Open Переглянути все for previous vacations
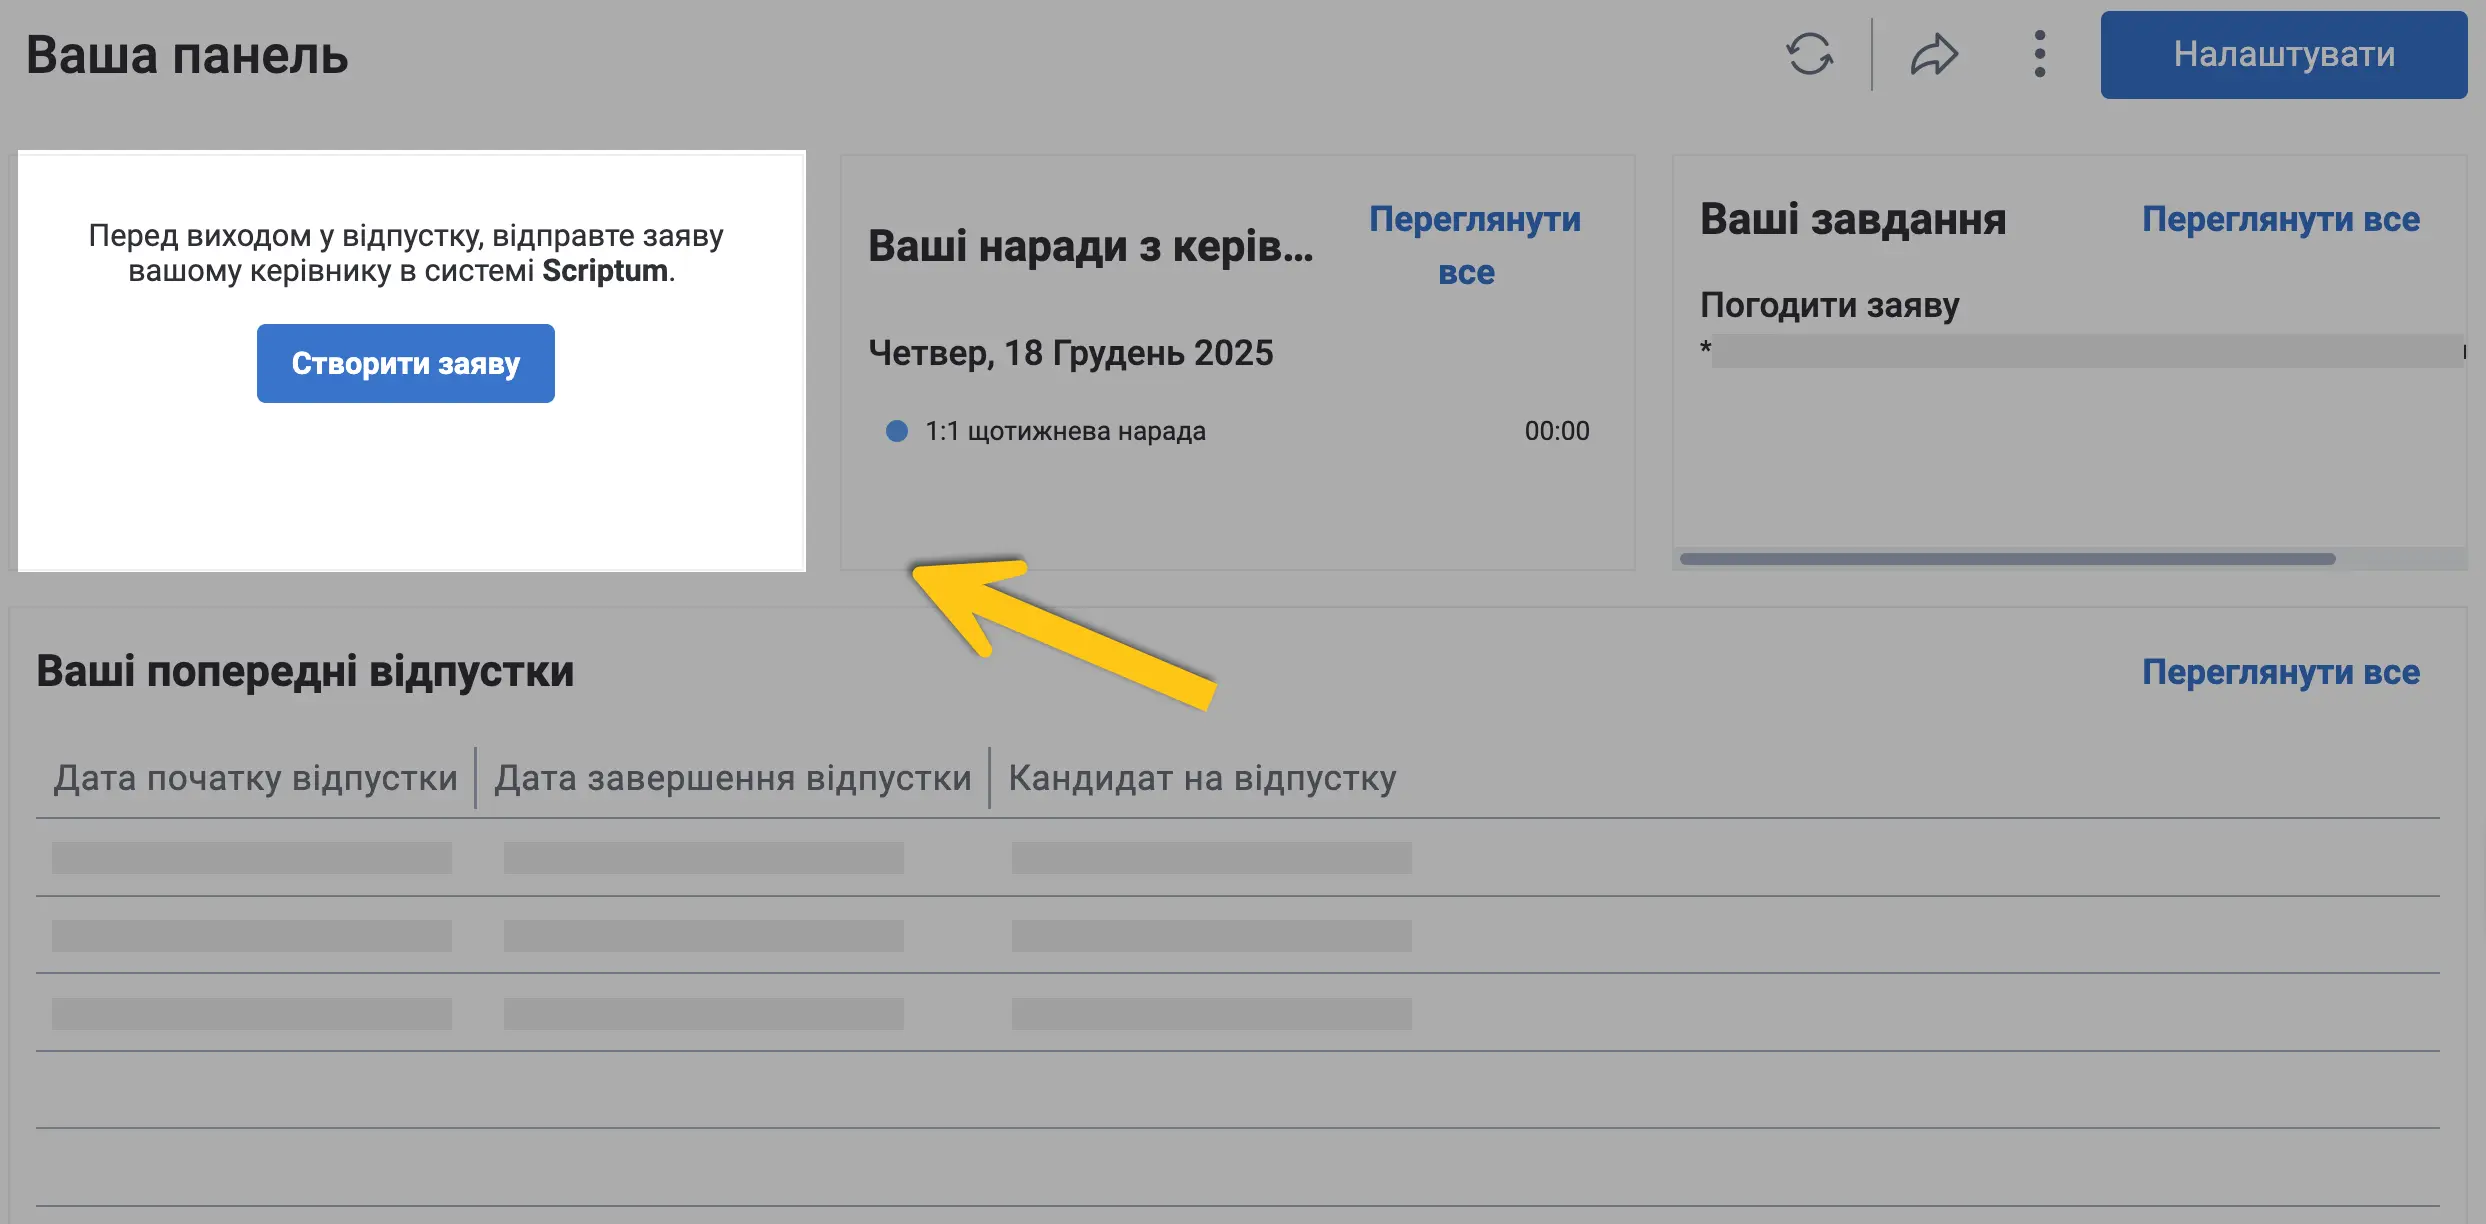Screen dimensions: 2486x1224 coord(2280,672)
